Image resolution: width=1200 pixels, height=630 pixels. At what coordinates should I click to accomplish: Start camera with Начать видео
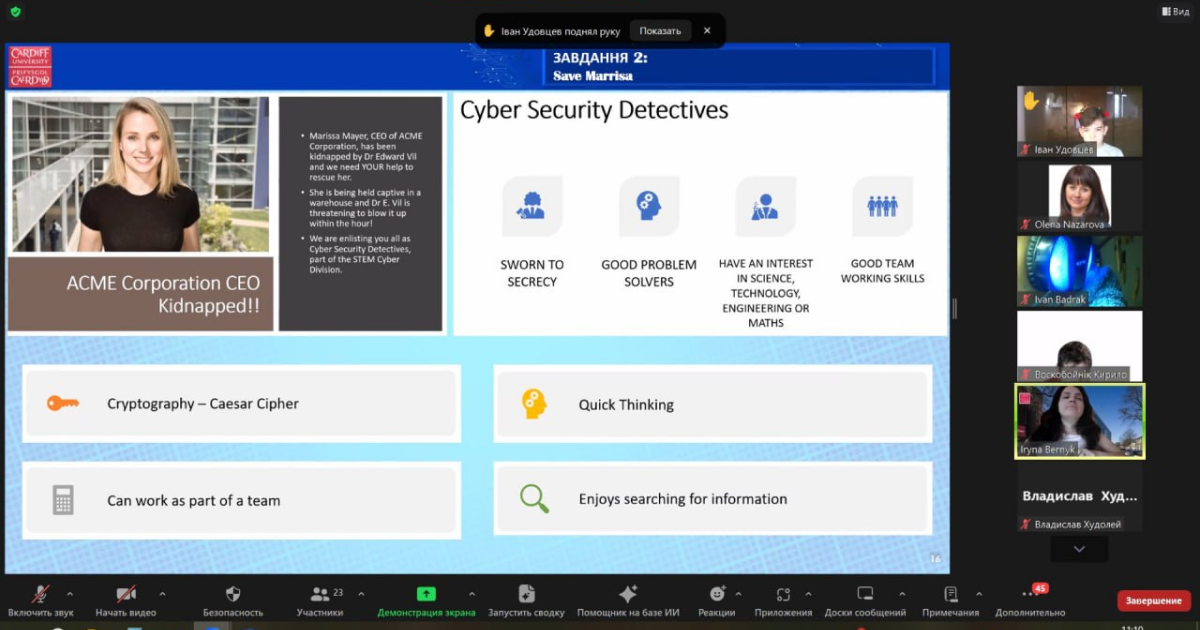126,594
